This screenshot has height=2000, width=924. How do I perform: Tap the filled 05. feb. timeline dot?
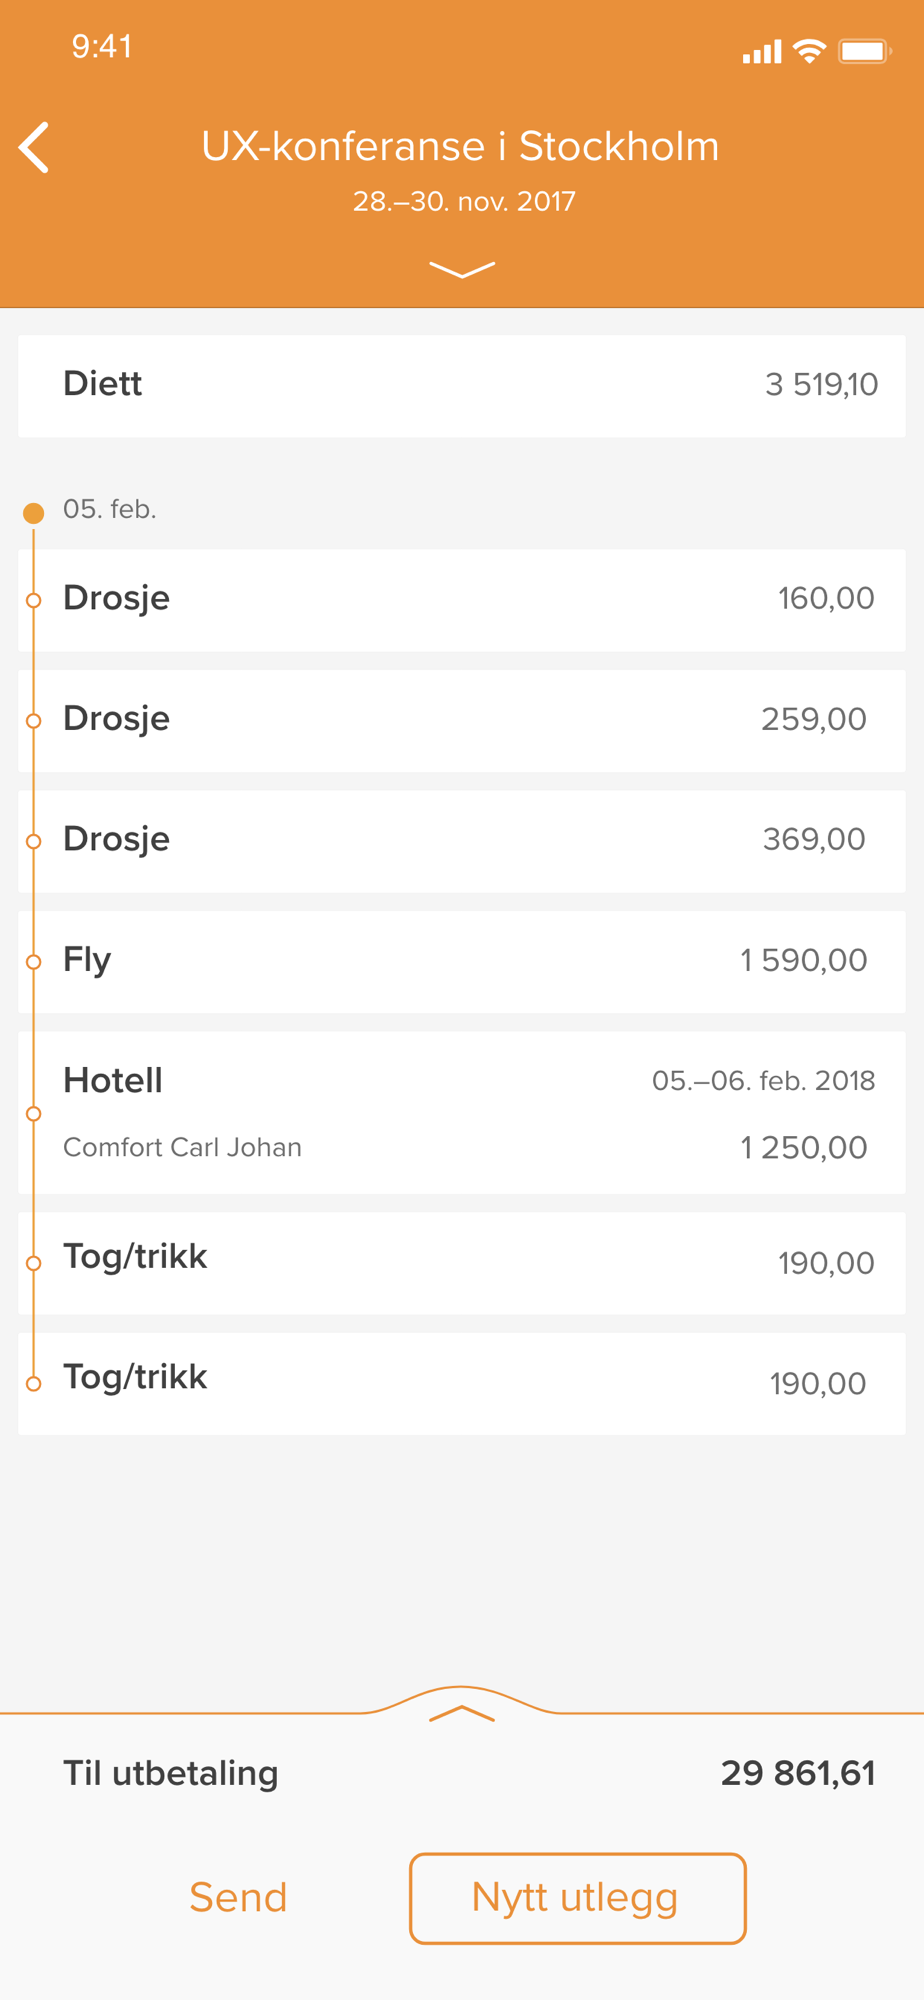[34, 513]
